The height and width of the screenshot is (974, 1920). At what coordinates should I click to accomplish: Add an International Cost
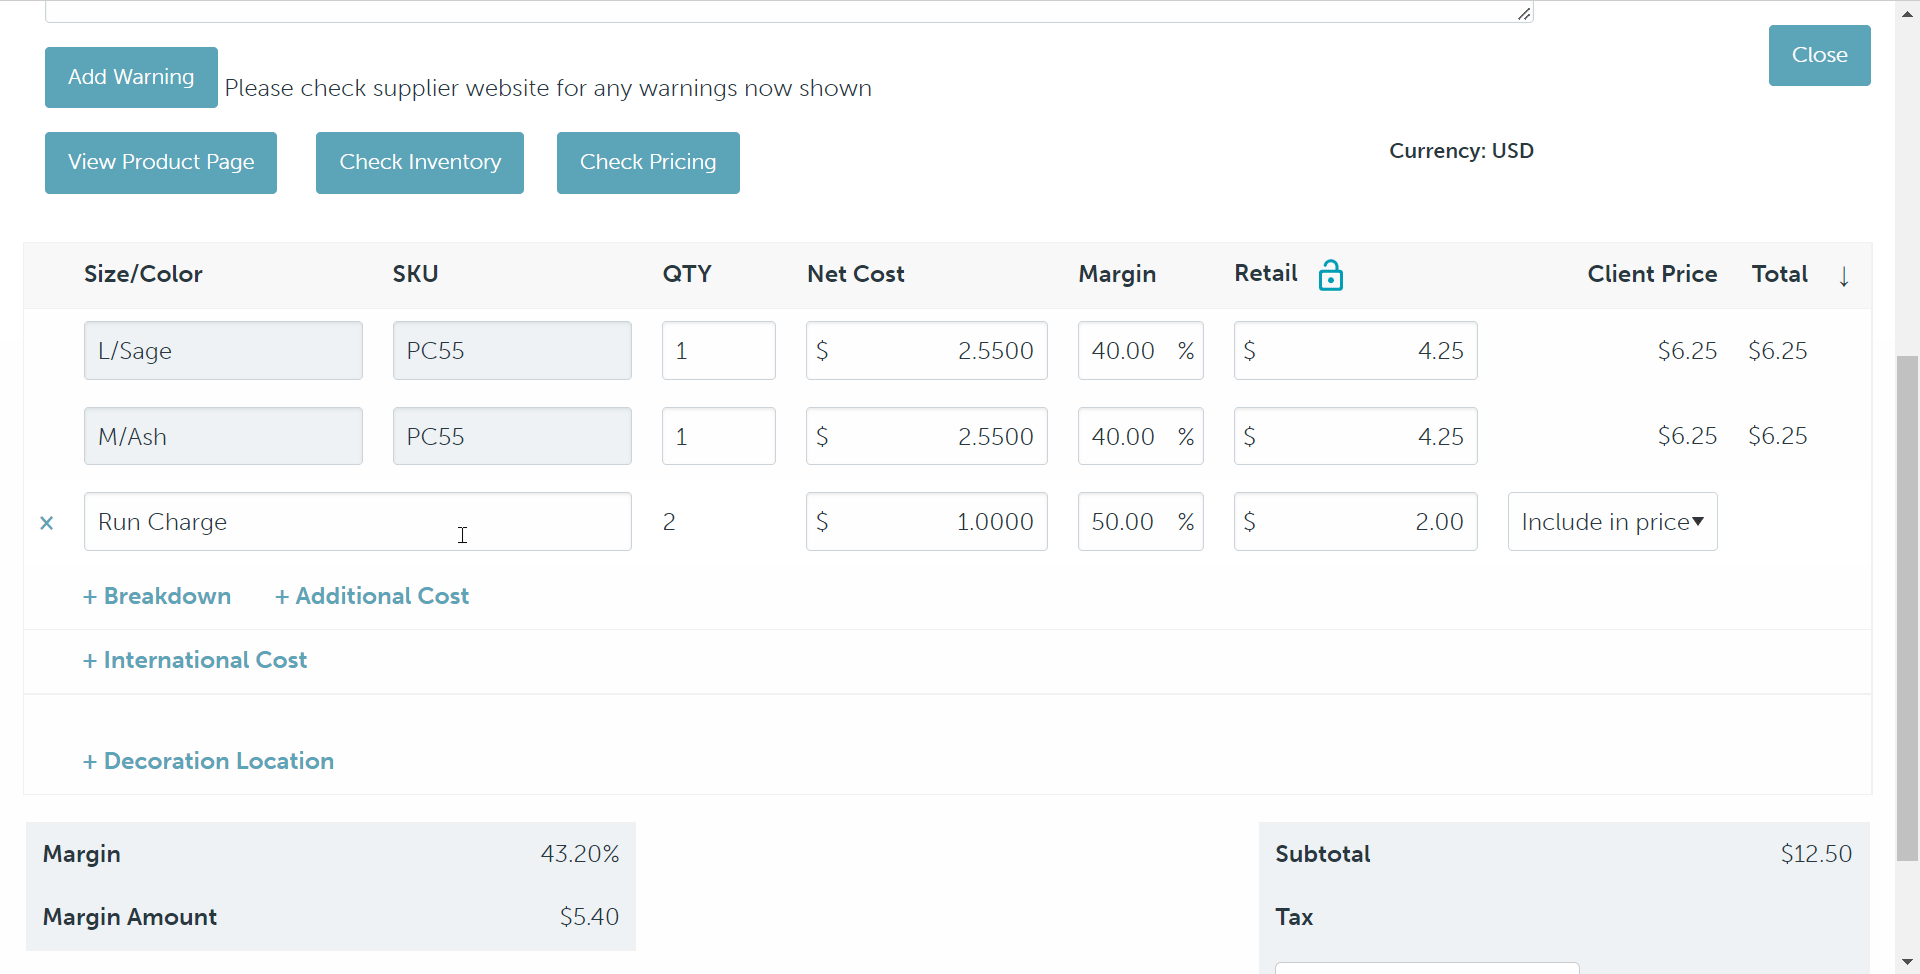195,660
